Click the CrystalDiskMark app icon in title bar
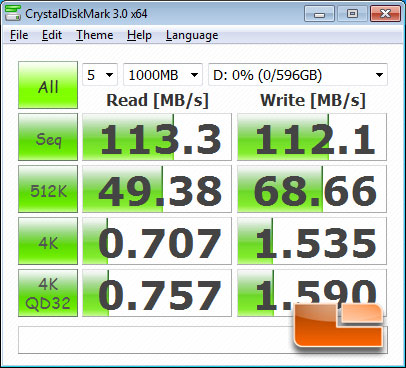 coord(13,13)
